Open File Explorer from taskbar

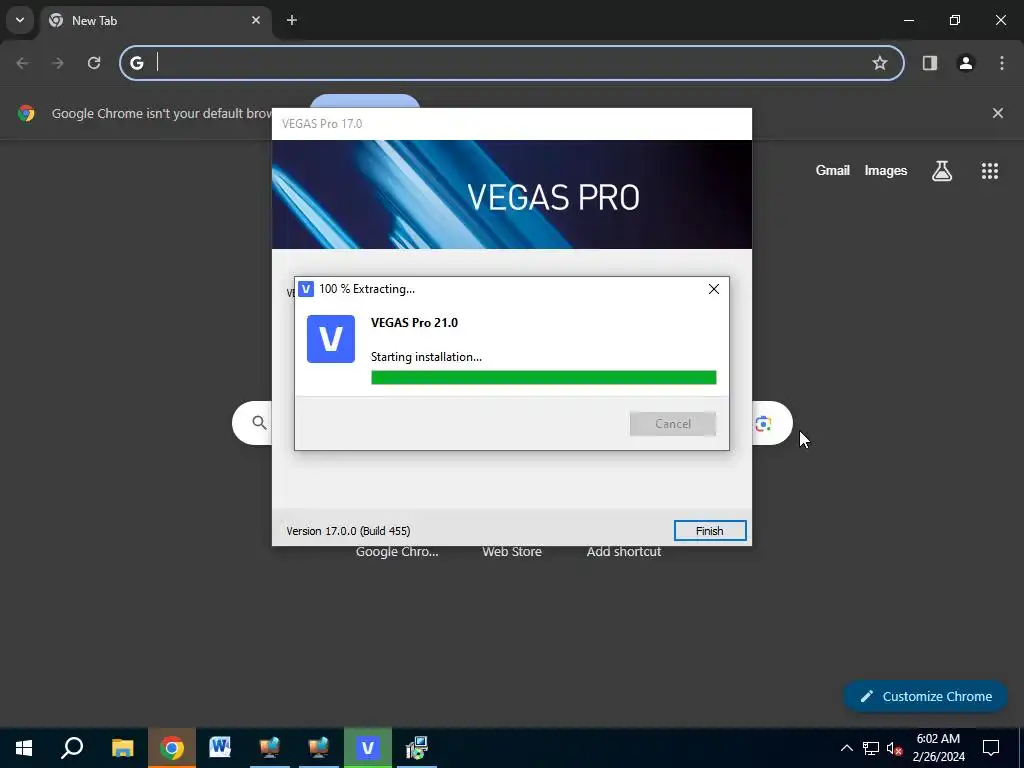point(122,748)
